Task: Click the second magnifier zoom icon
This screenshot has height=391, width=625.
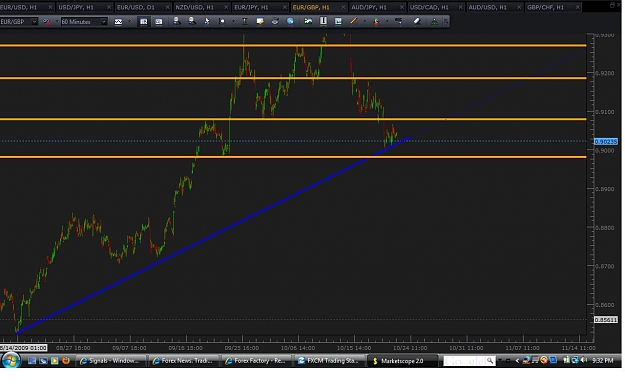Action: click(x=192, y=22)
